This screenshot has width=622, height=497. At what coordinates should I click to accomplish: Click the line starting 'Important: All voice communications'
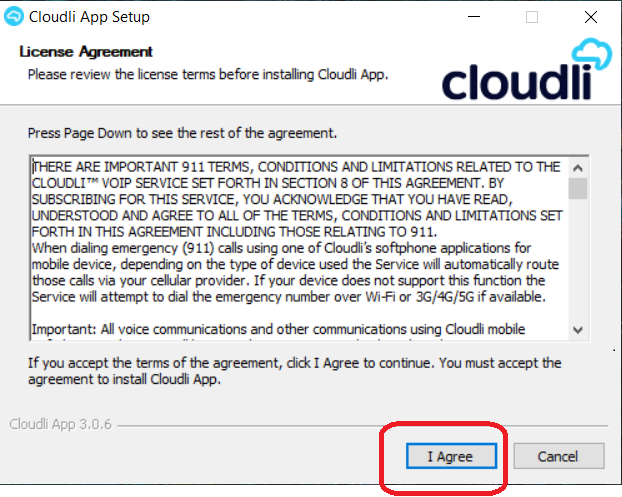coord(278,329)
